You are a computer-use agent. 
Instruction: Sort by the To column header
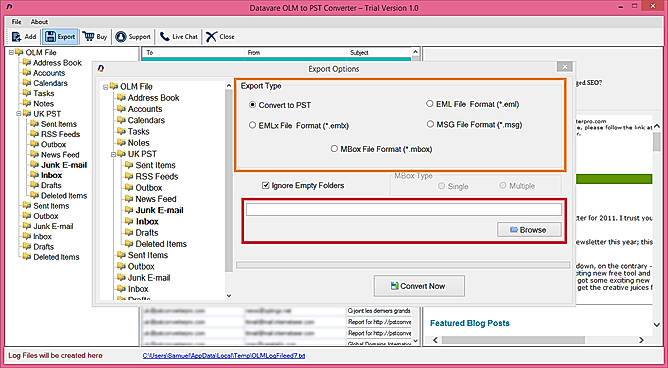[x=150, y=53]
